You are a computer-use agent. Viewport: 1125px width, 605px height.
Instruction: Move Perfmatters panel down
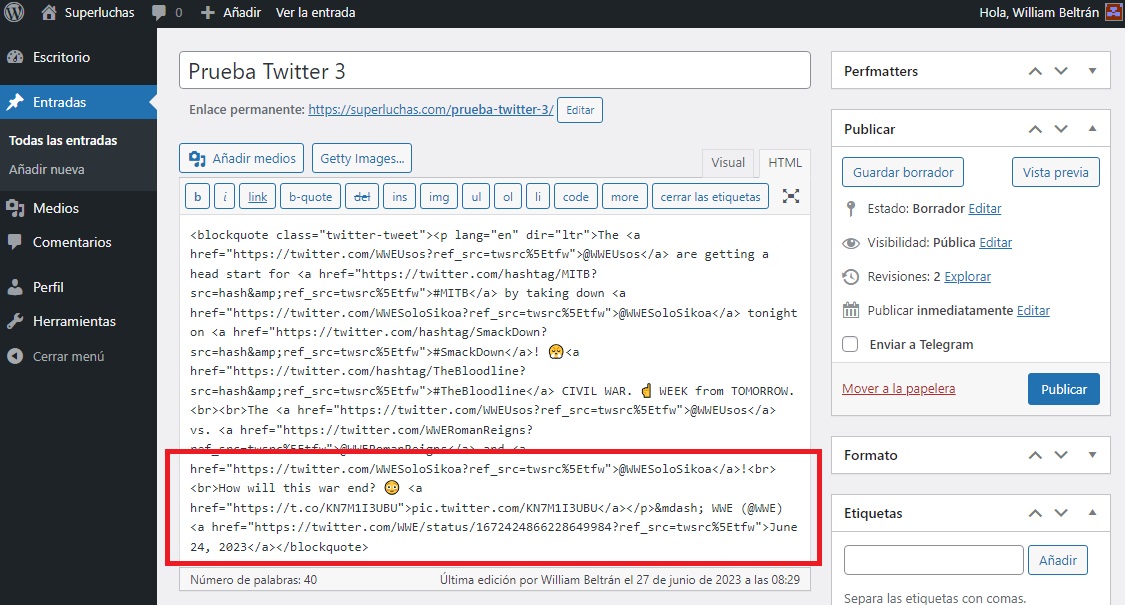[1061, 71]
